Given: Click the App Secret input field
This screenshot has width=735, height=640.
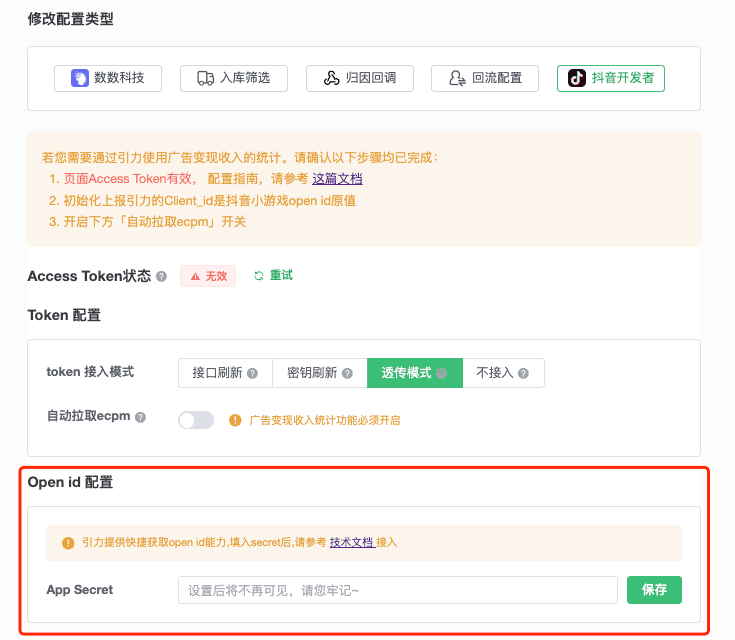Looking at the screenshot, I should tap(398, 590).
